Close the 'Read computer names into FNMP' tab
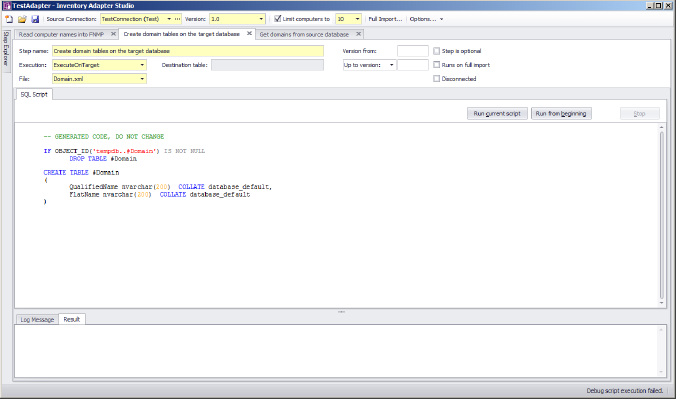Image resolution: width=676 pixels, height=400 pixels. [x=114, y=34]
